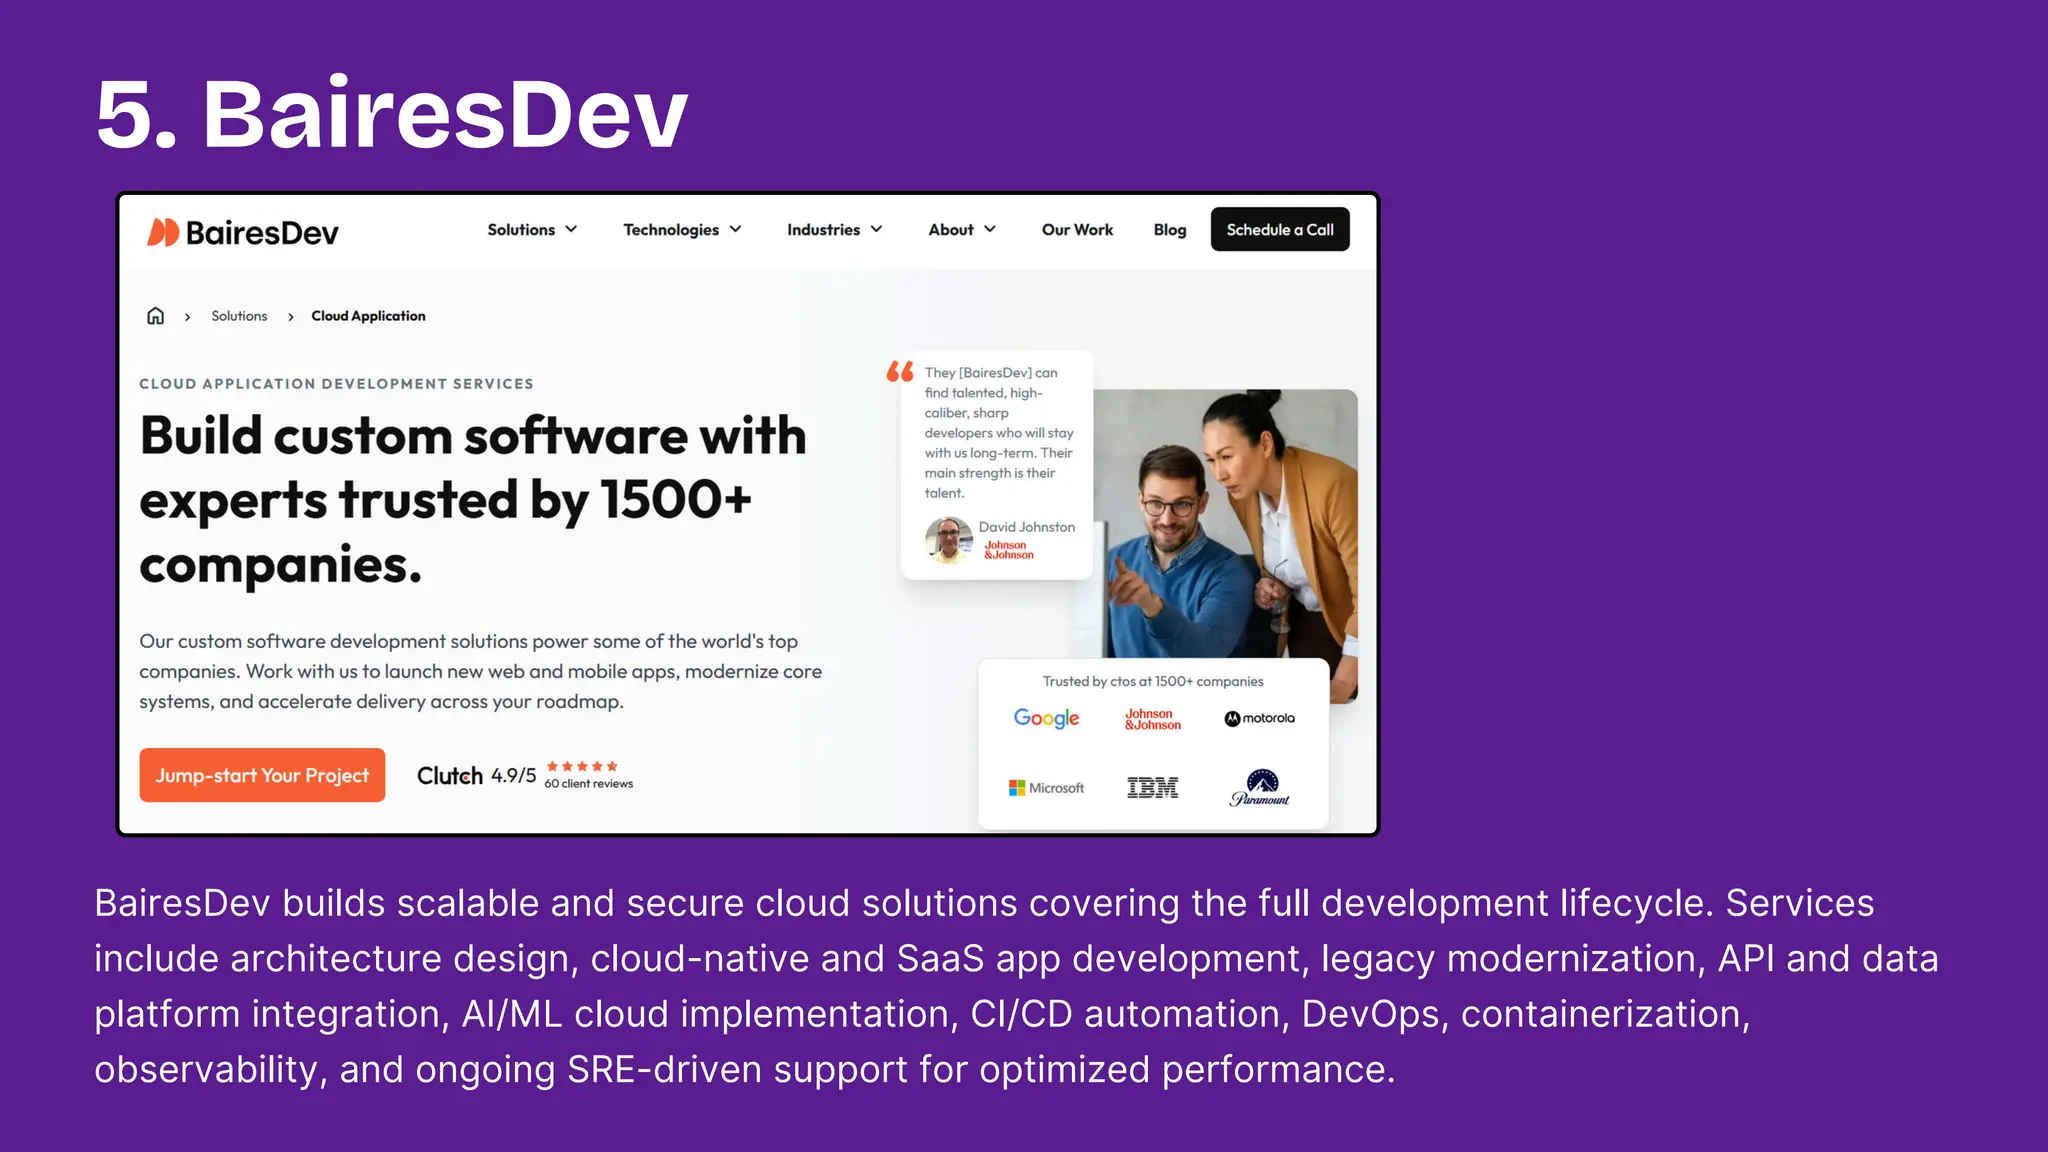The image size is (2048, 1152).
Task: Click the Cloud Application breadcrumb
Action: [x=368, y=316]
